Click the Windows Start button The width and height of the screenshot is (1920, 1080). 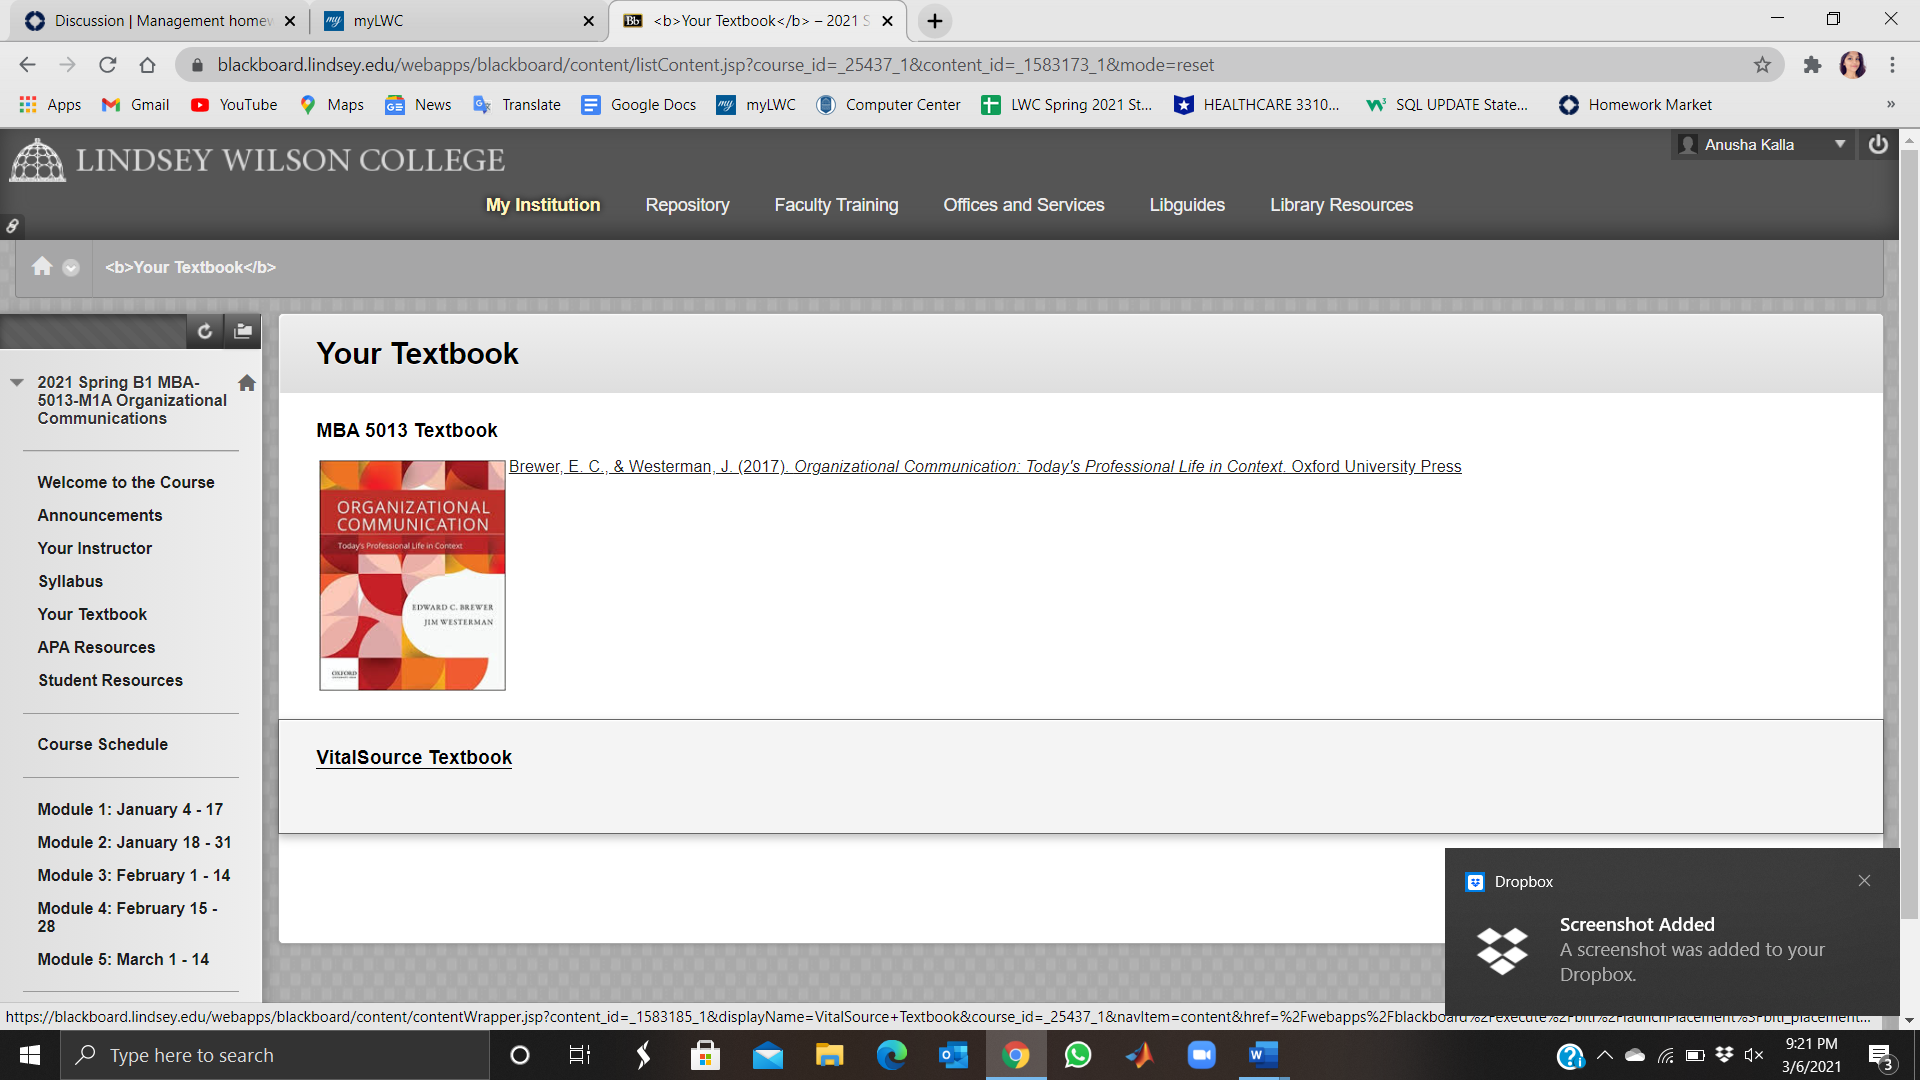[30, 1055]
